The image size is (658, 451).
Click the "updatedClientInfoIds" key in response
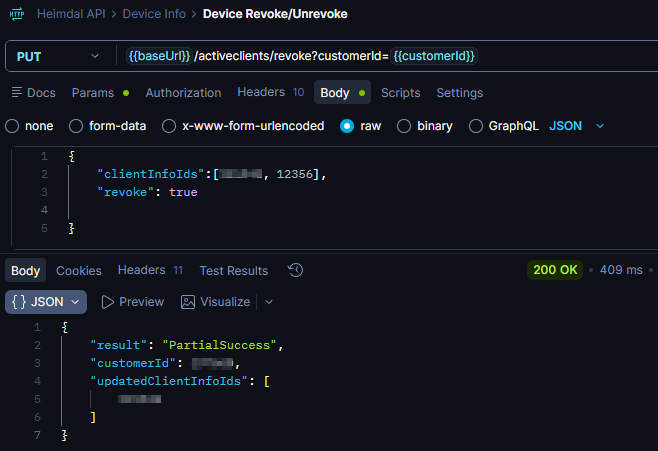(x=169, y=381)
